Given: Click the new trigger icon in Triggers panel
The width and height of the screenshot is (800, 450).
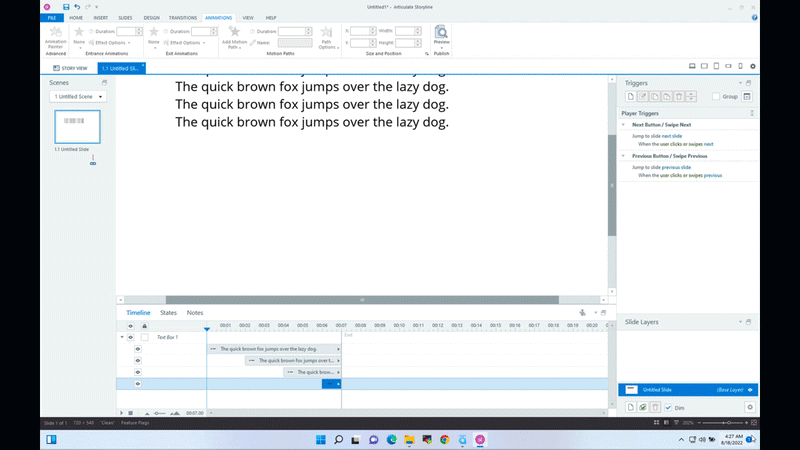Looking at the screenshot, I should tap(631, 96).
